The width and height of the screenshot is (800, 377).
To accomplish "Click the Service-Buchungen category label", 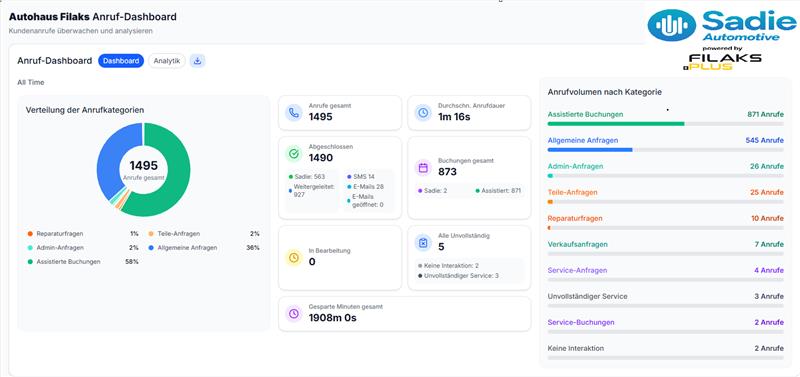I will coord(581,322).
